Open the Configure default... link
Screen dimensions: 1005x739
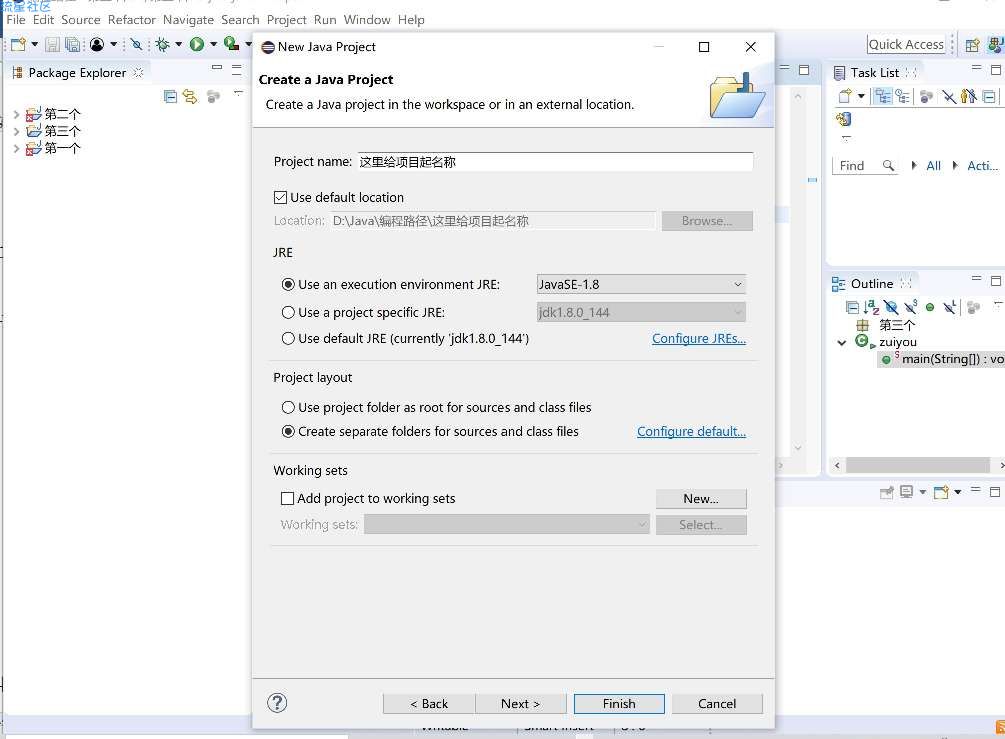point(691,431)
